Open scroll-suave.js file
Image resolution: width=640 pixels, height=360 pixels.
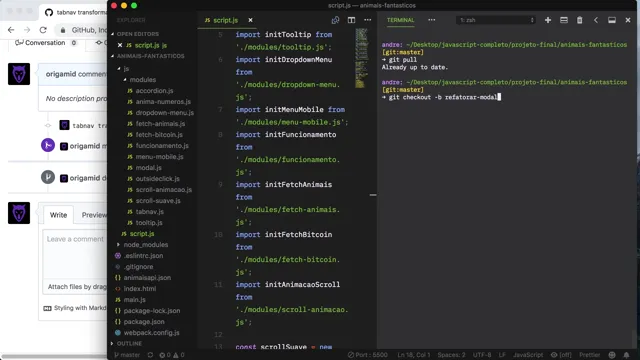coord(158,201)
